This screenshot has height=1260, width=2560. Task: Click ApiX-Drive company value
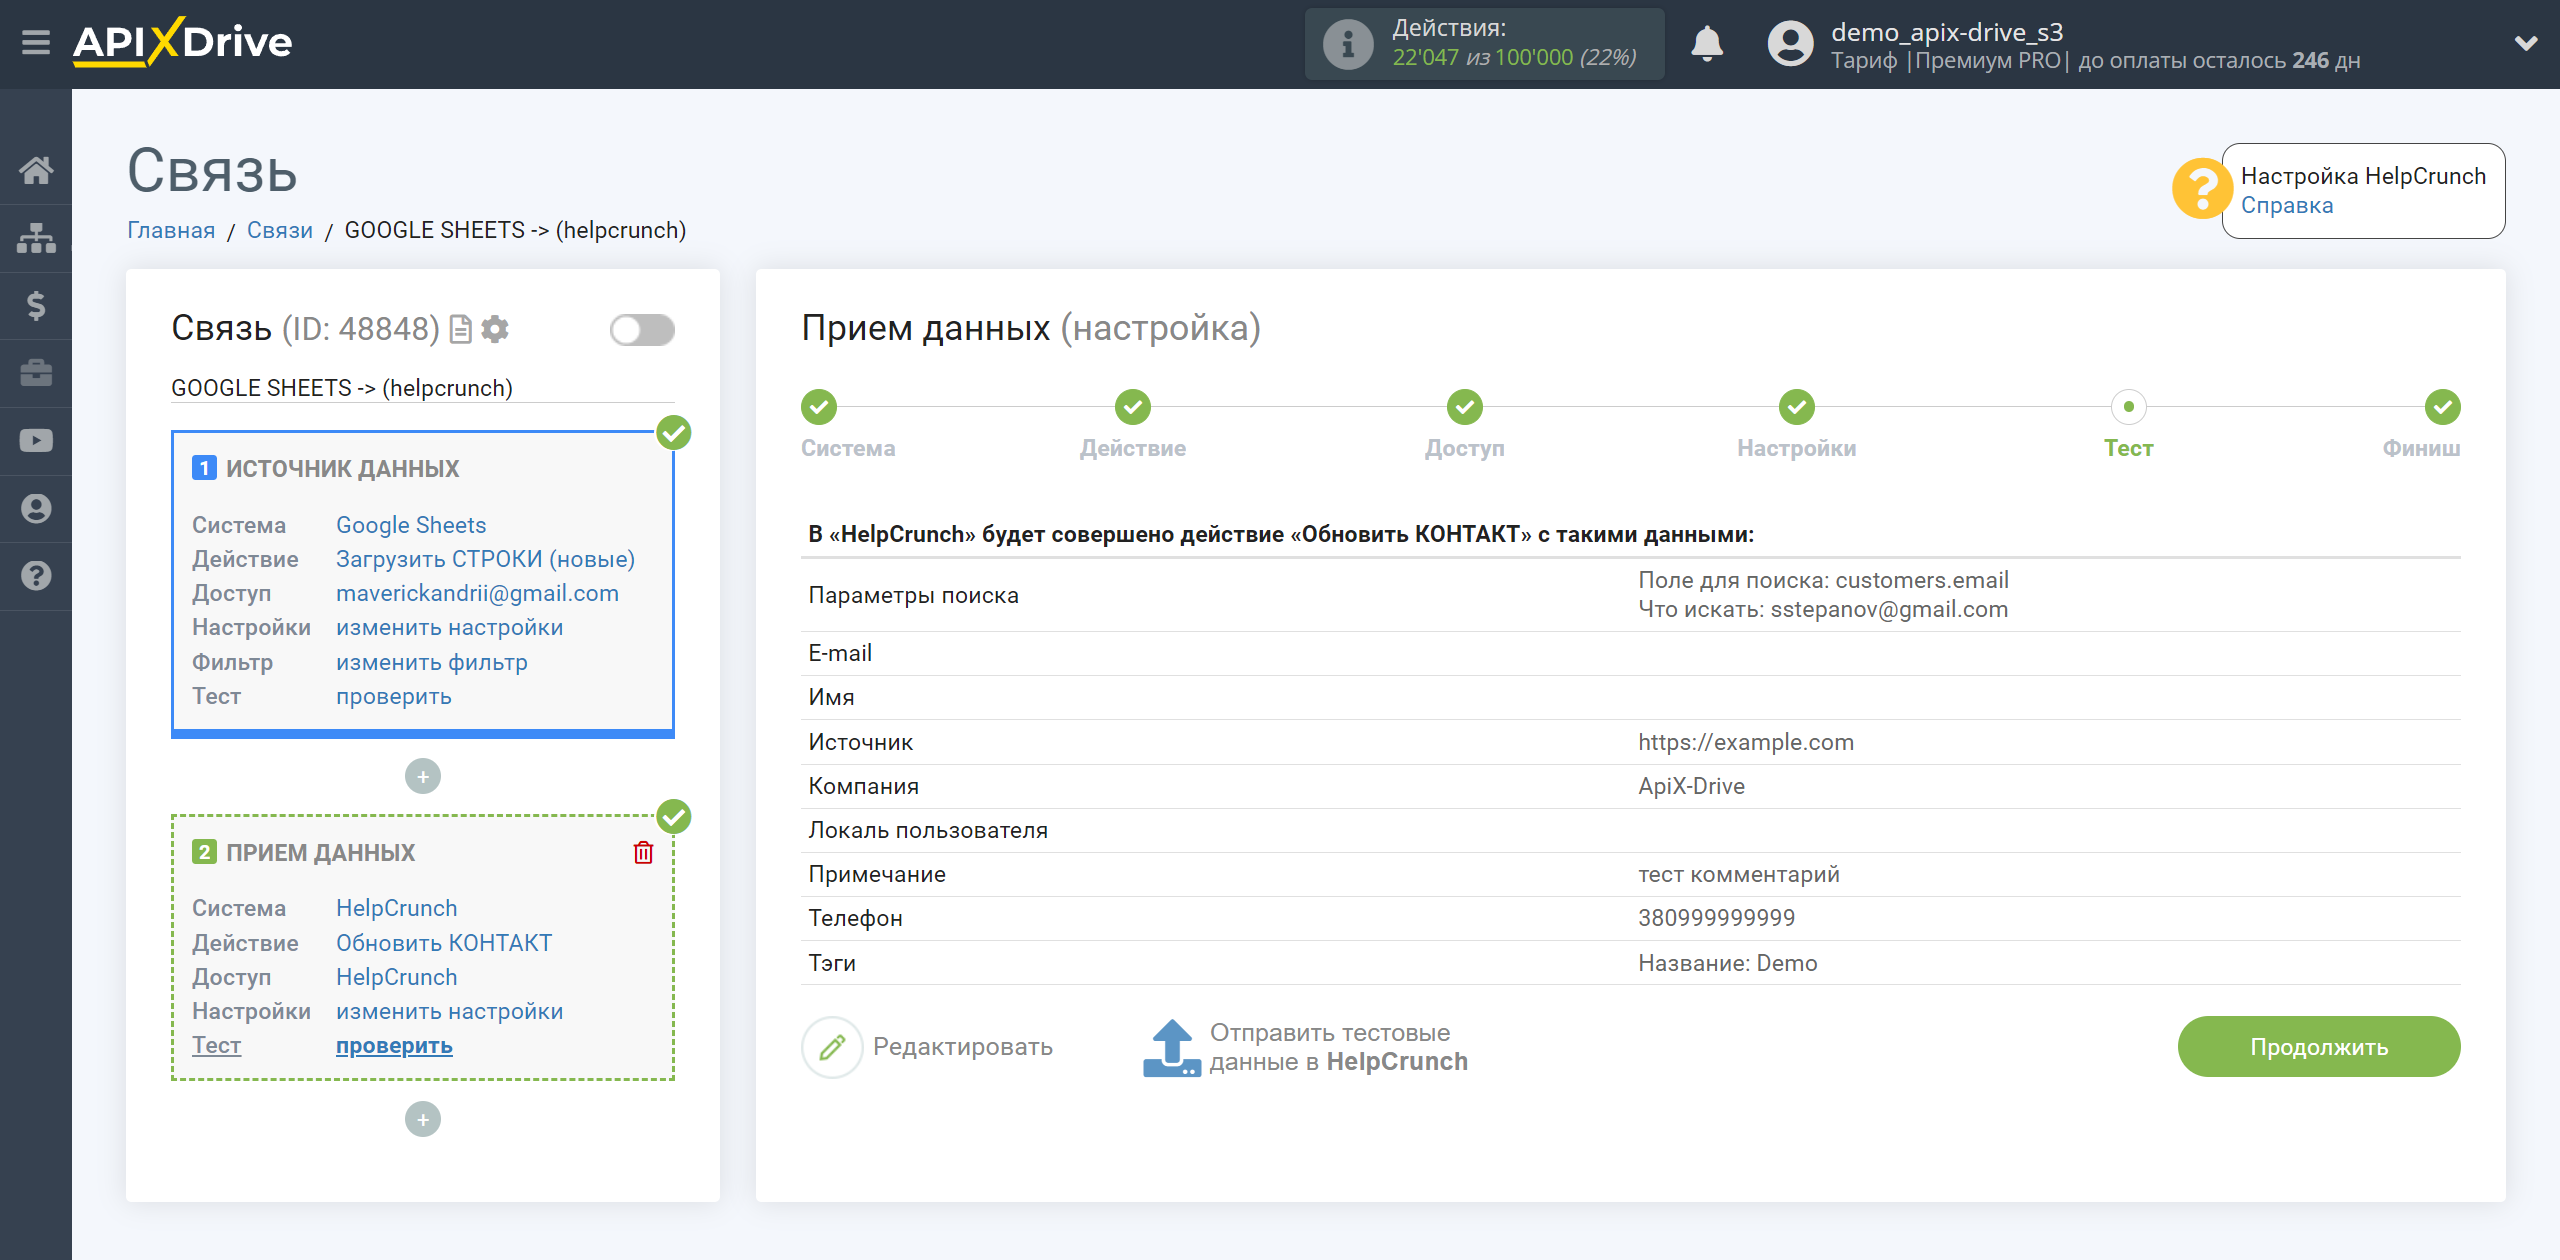[1691, 786]
